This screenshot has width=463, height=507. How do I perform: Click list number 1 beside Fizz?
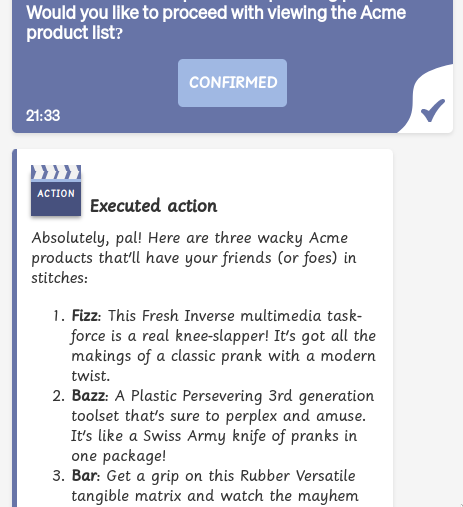(59, 316)
